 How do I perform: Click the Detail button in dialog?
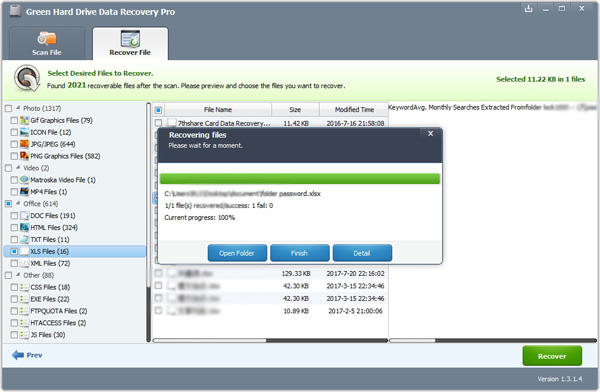[x=362, y=253]
